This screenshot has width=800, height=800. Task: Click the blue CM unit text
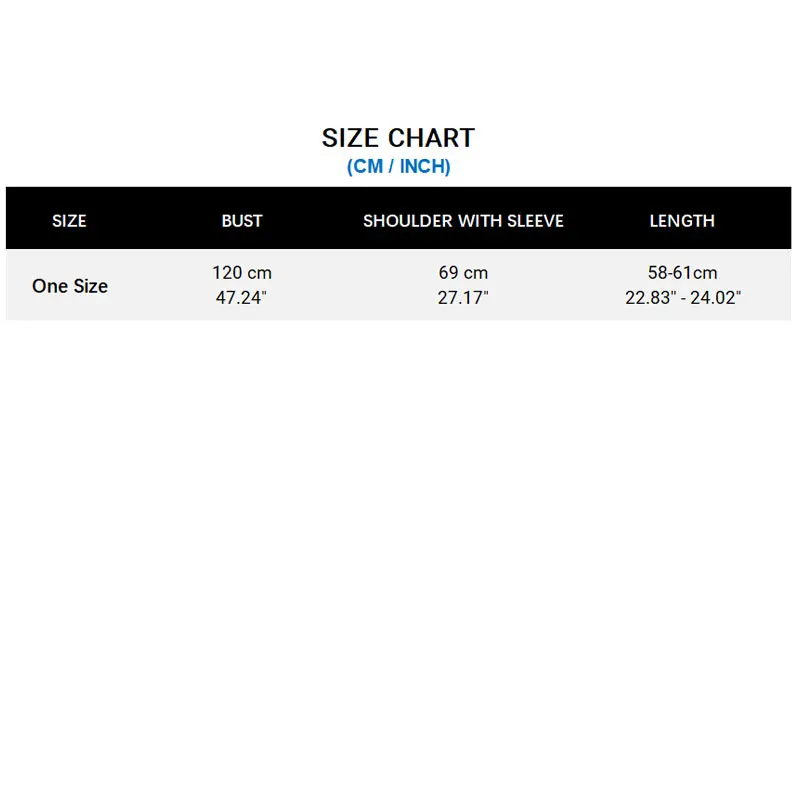click(x=367, y=167)
